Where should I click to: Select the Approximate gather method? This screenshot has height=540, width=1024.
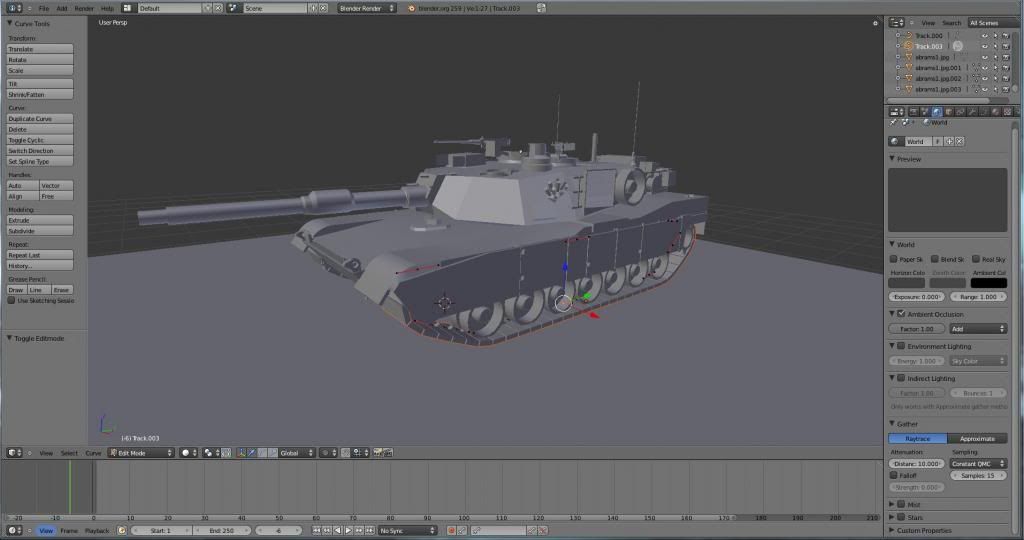pyautogui.click(x=976, y=438)
